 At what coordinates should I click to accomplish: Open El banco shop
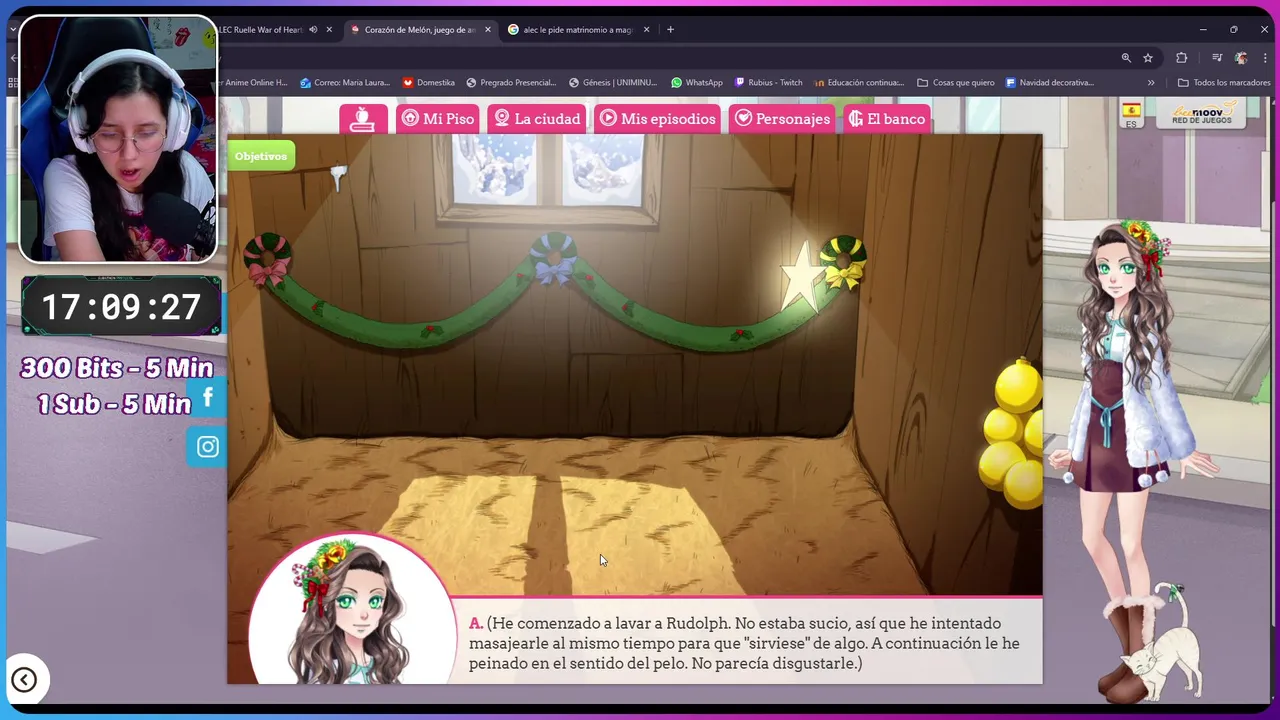click(x=888, y=119)
